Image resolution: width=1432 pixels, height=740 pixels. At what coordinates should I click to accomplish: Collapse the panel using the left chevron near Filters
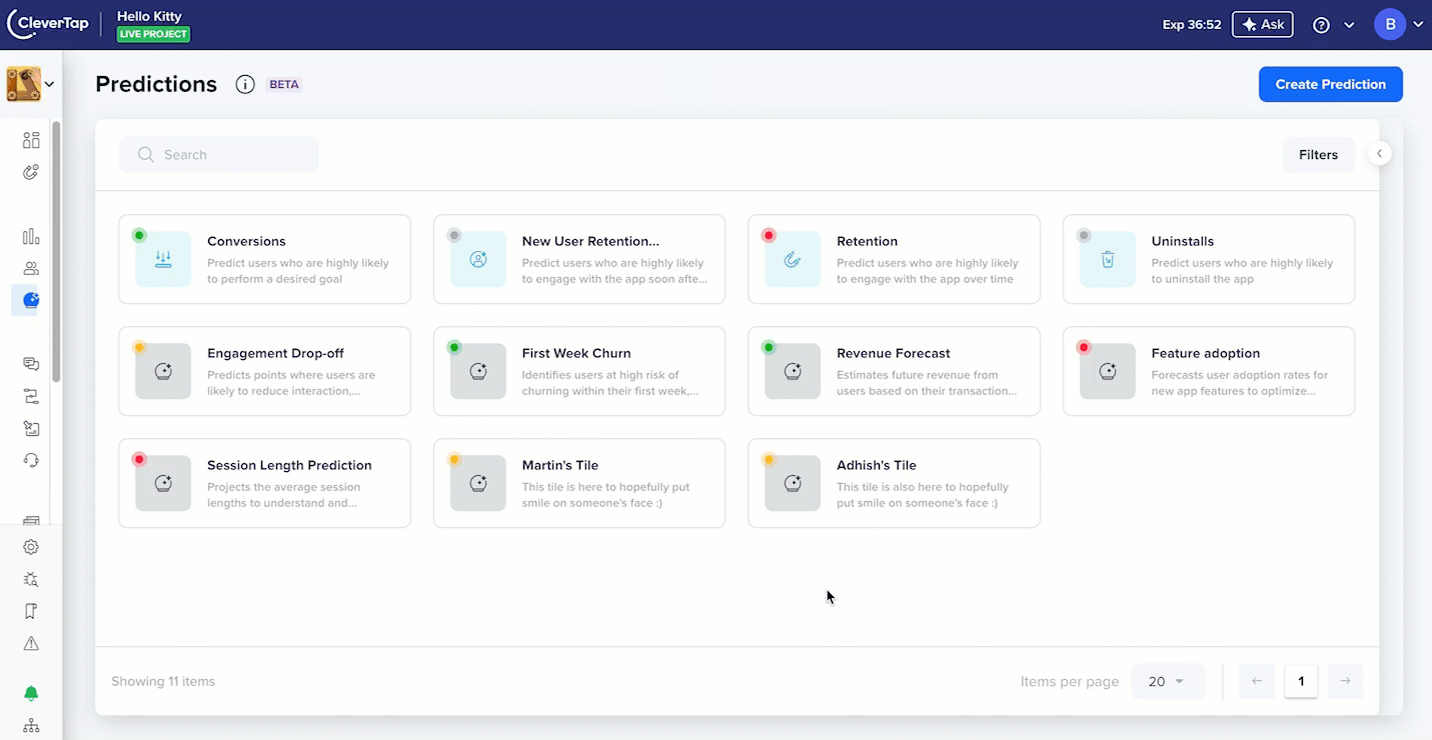click(x=1379, y=153)
